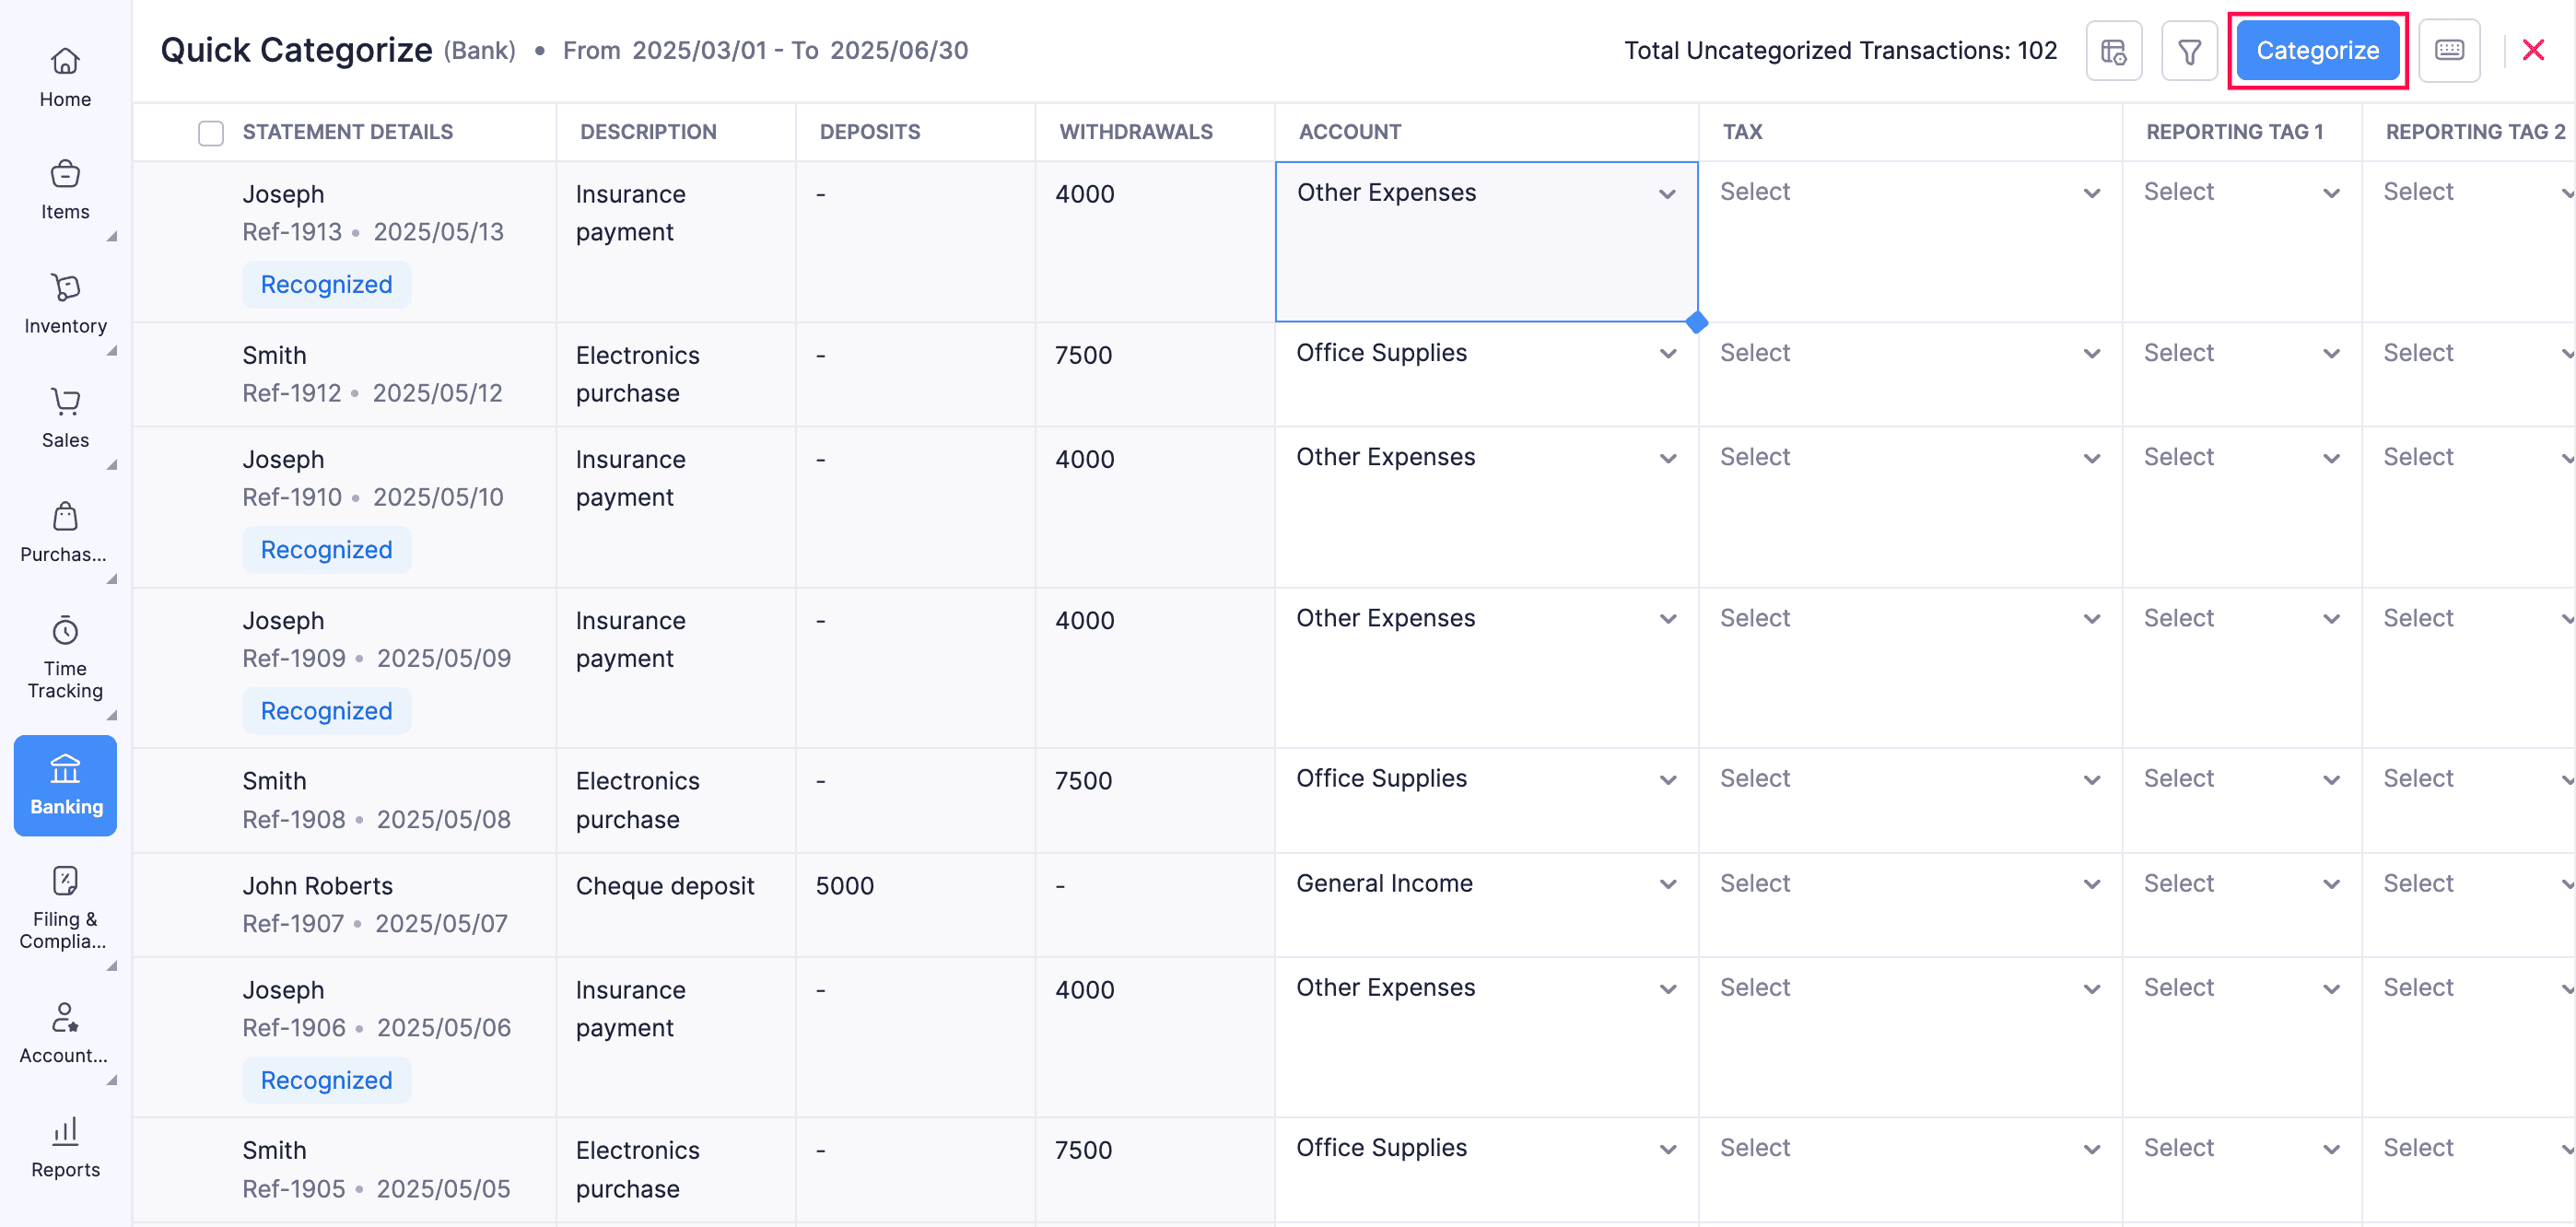The image size is (2576, 1227).
Task: Expand Account dropdown for Ref-1913 row
Action: [1666, 194]
